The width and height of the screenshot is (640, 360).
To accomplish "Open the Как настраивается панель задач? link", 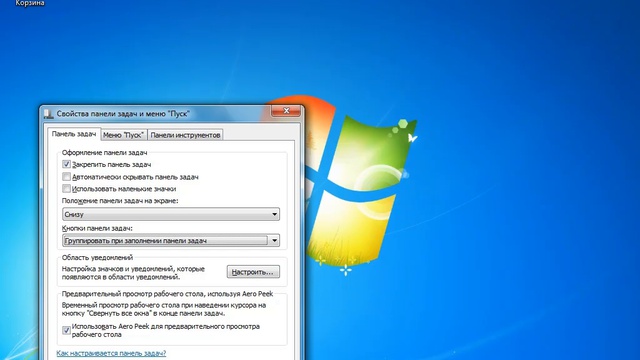I will pyautogui.click(x=111, y=353).
